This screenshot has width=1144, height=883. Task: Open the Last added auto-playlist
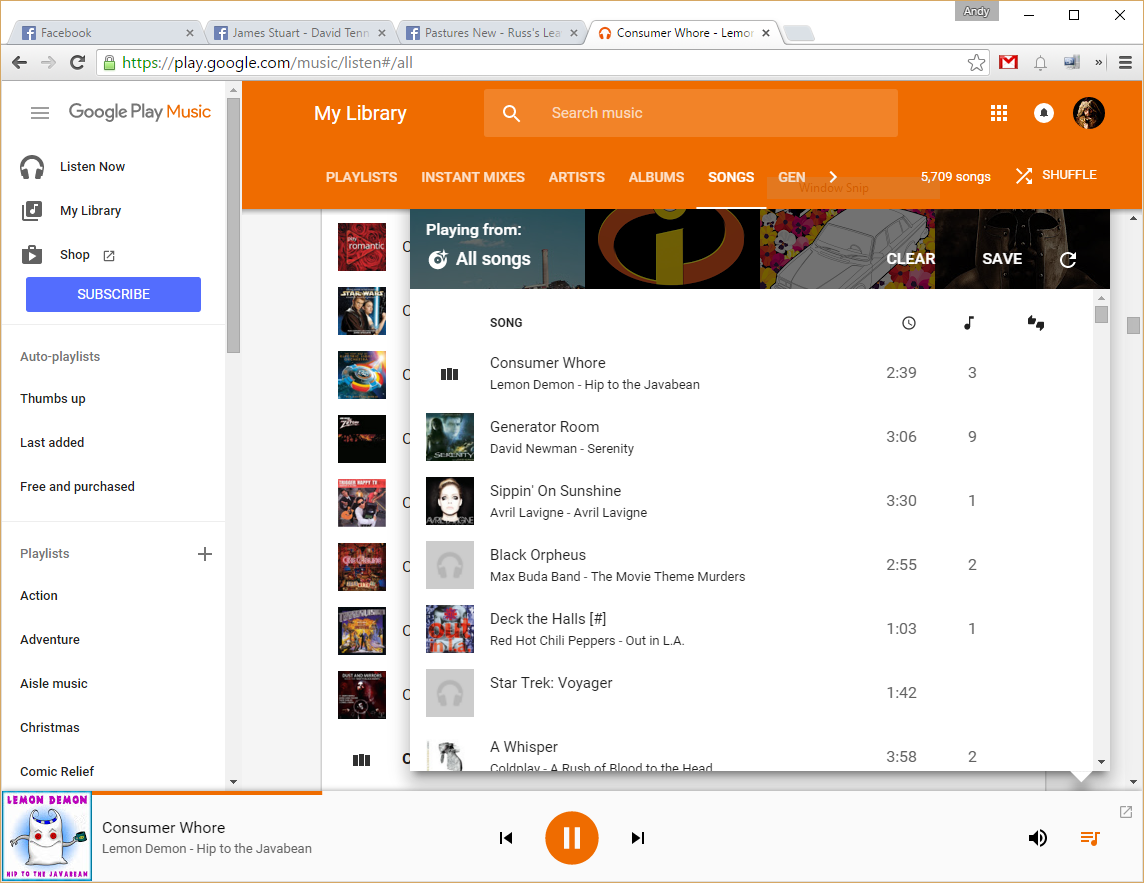(x=52, y=442)
